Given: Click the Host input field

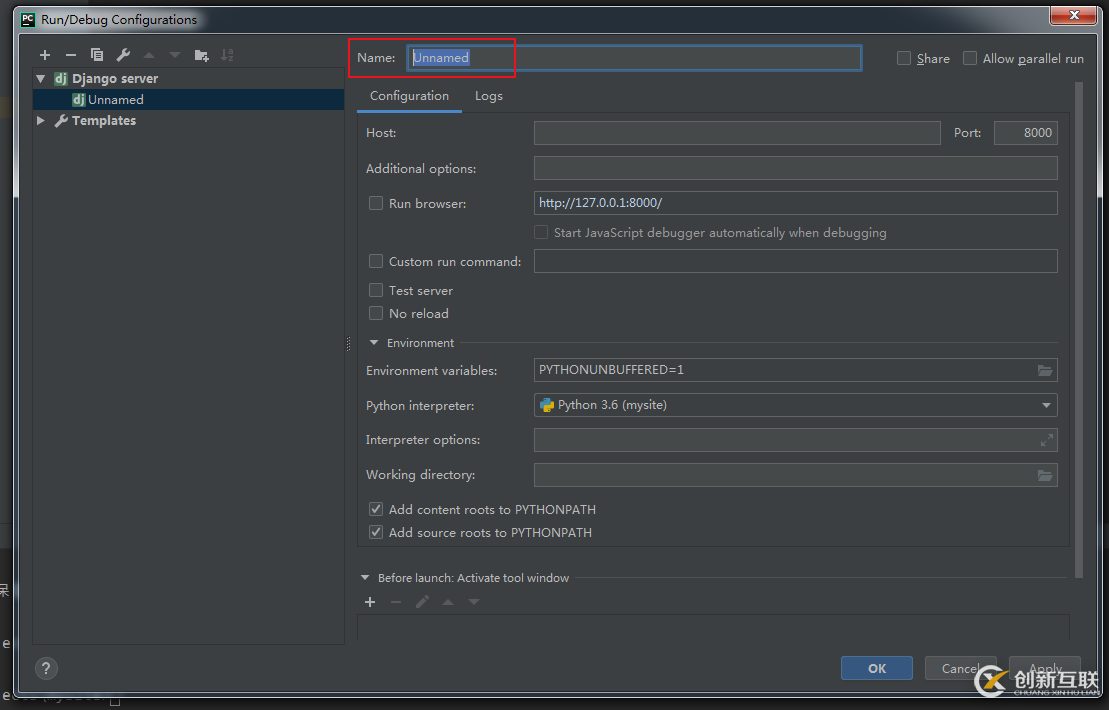Looking at the screenshot, I should pos(737,133).
